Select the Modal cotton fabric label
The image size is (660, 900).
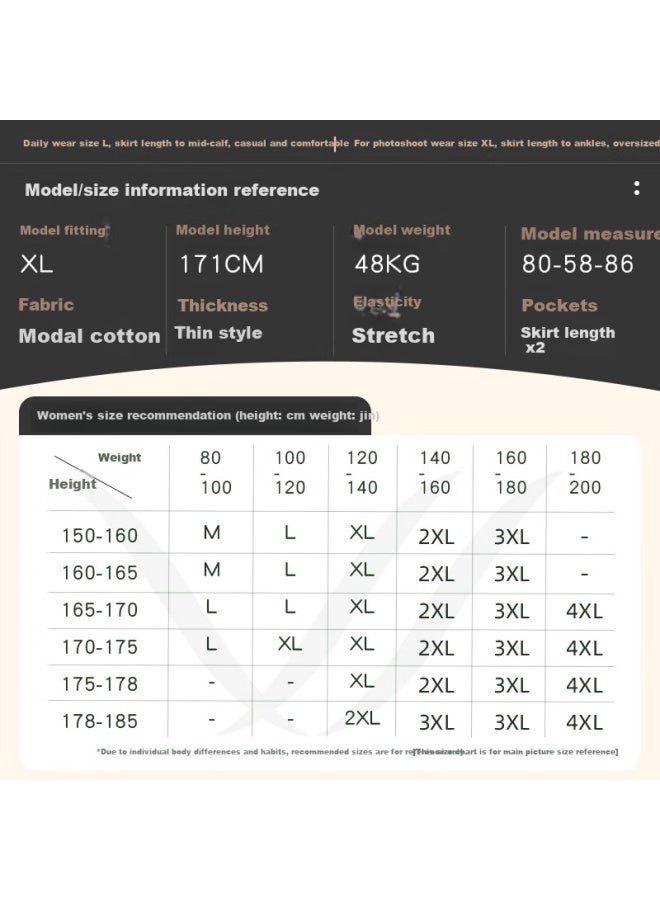[89, 336]
